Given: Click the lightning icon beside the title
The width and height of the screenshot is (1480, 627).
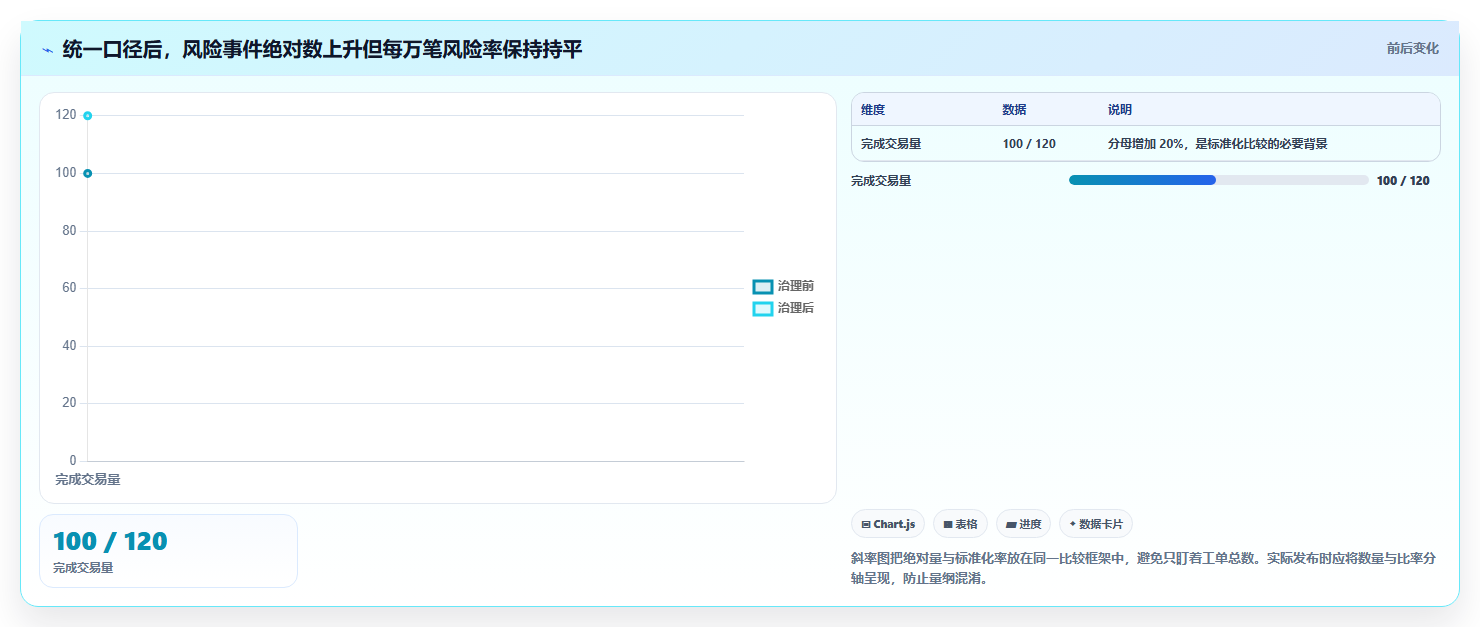Looking at the screenshot, I should (47, 49).
